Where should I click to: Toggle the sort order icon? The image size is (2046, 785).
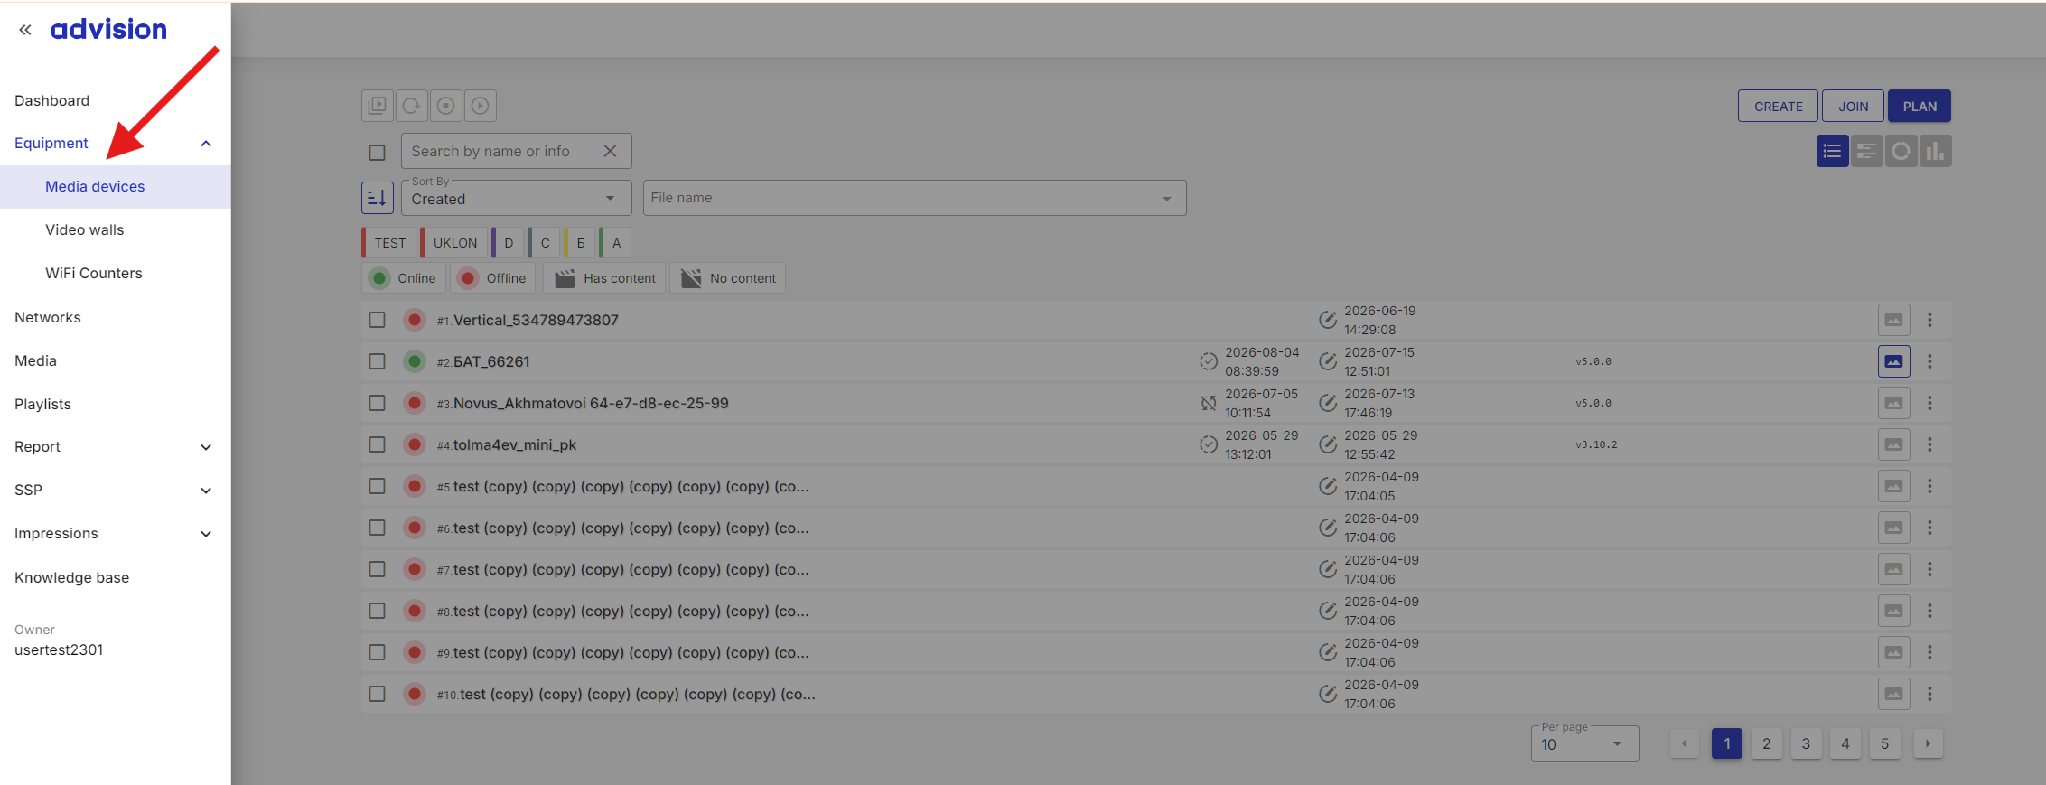(377, 197)
